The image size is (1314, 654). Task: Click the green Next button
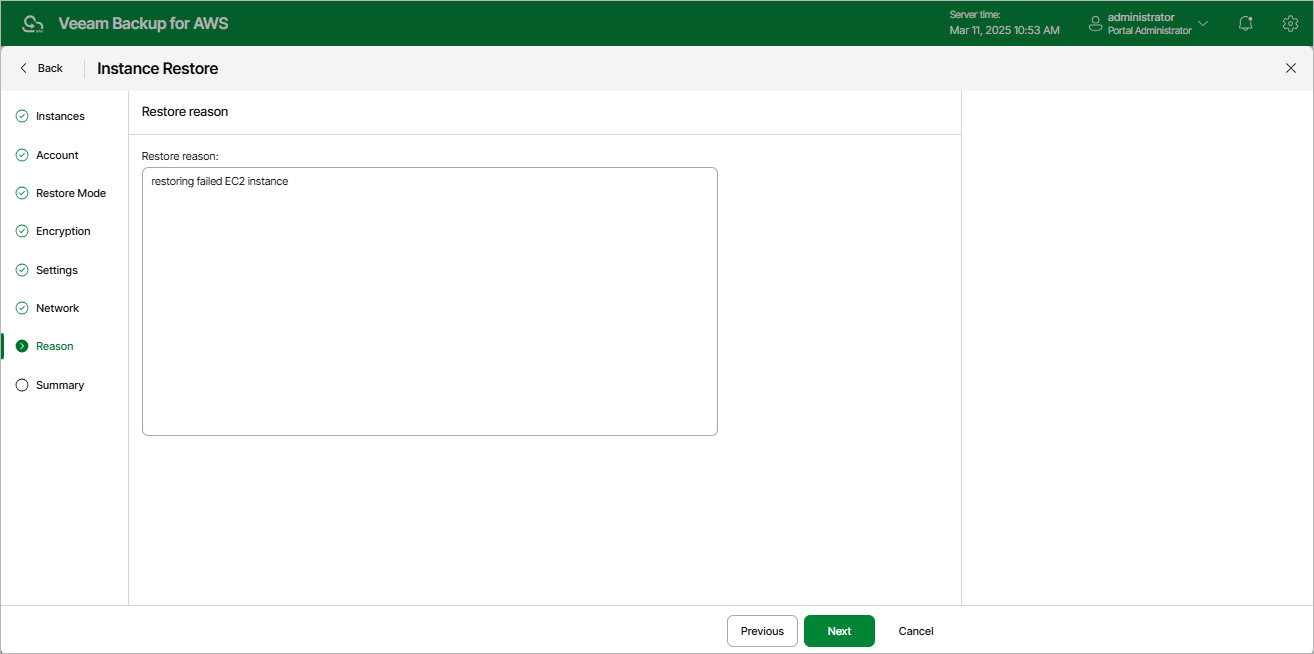click(839, 631)
